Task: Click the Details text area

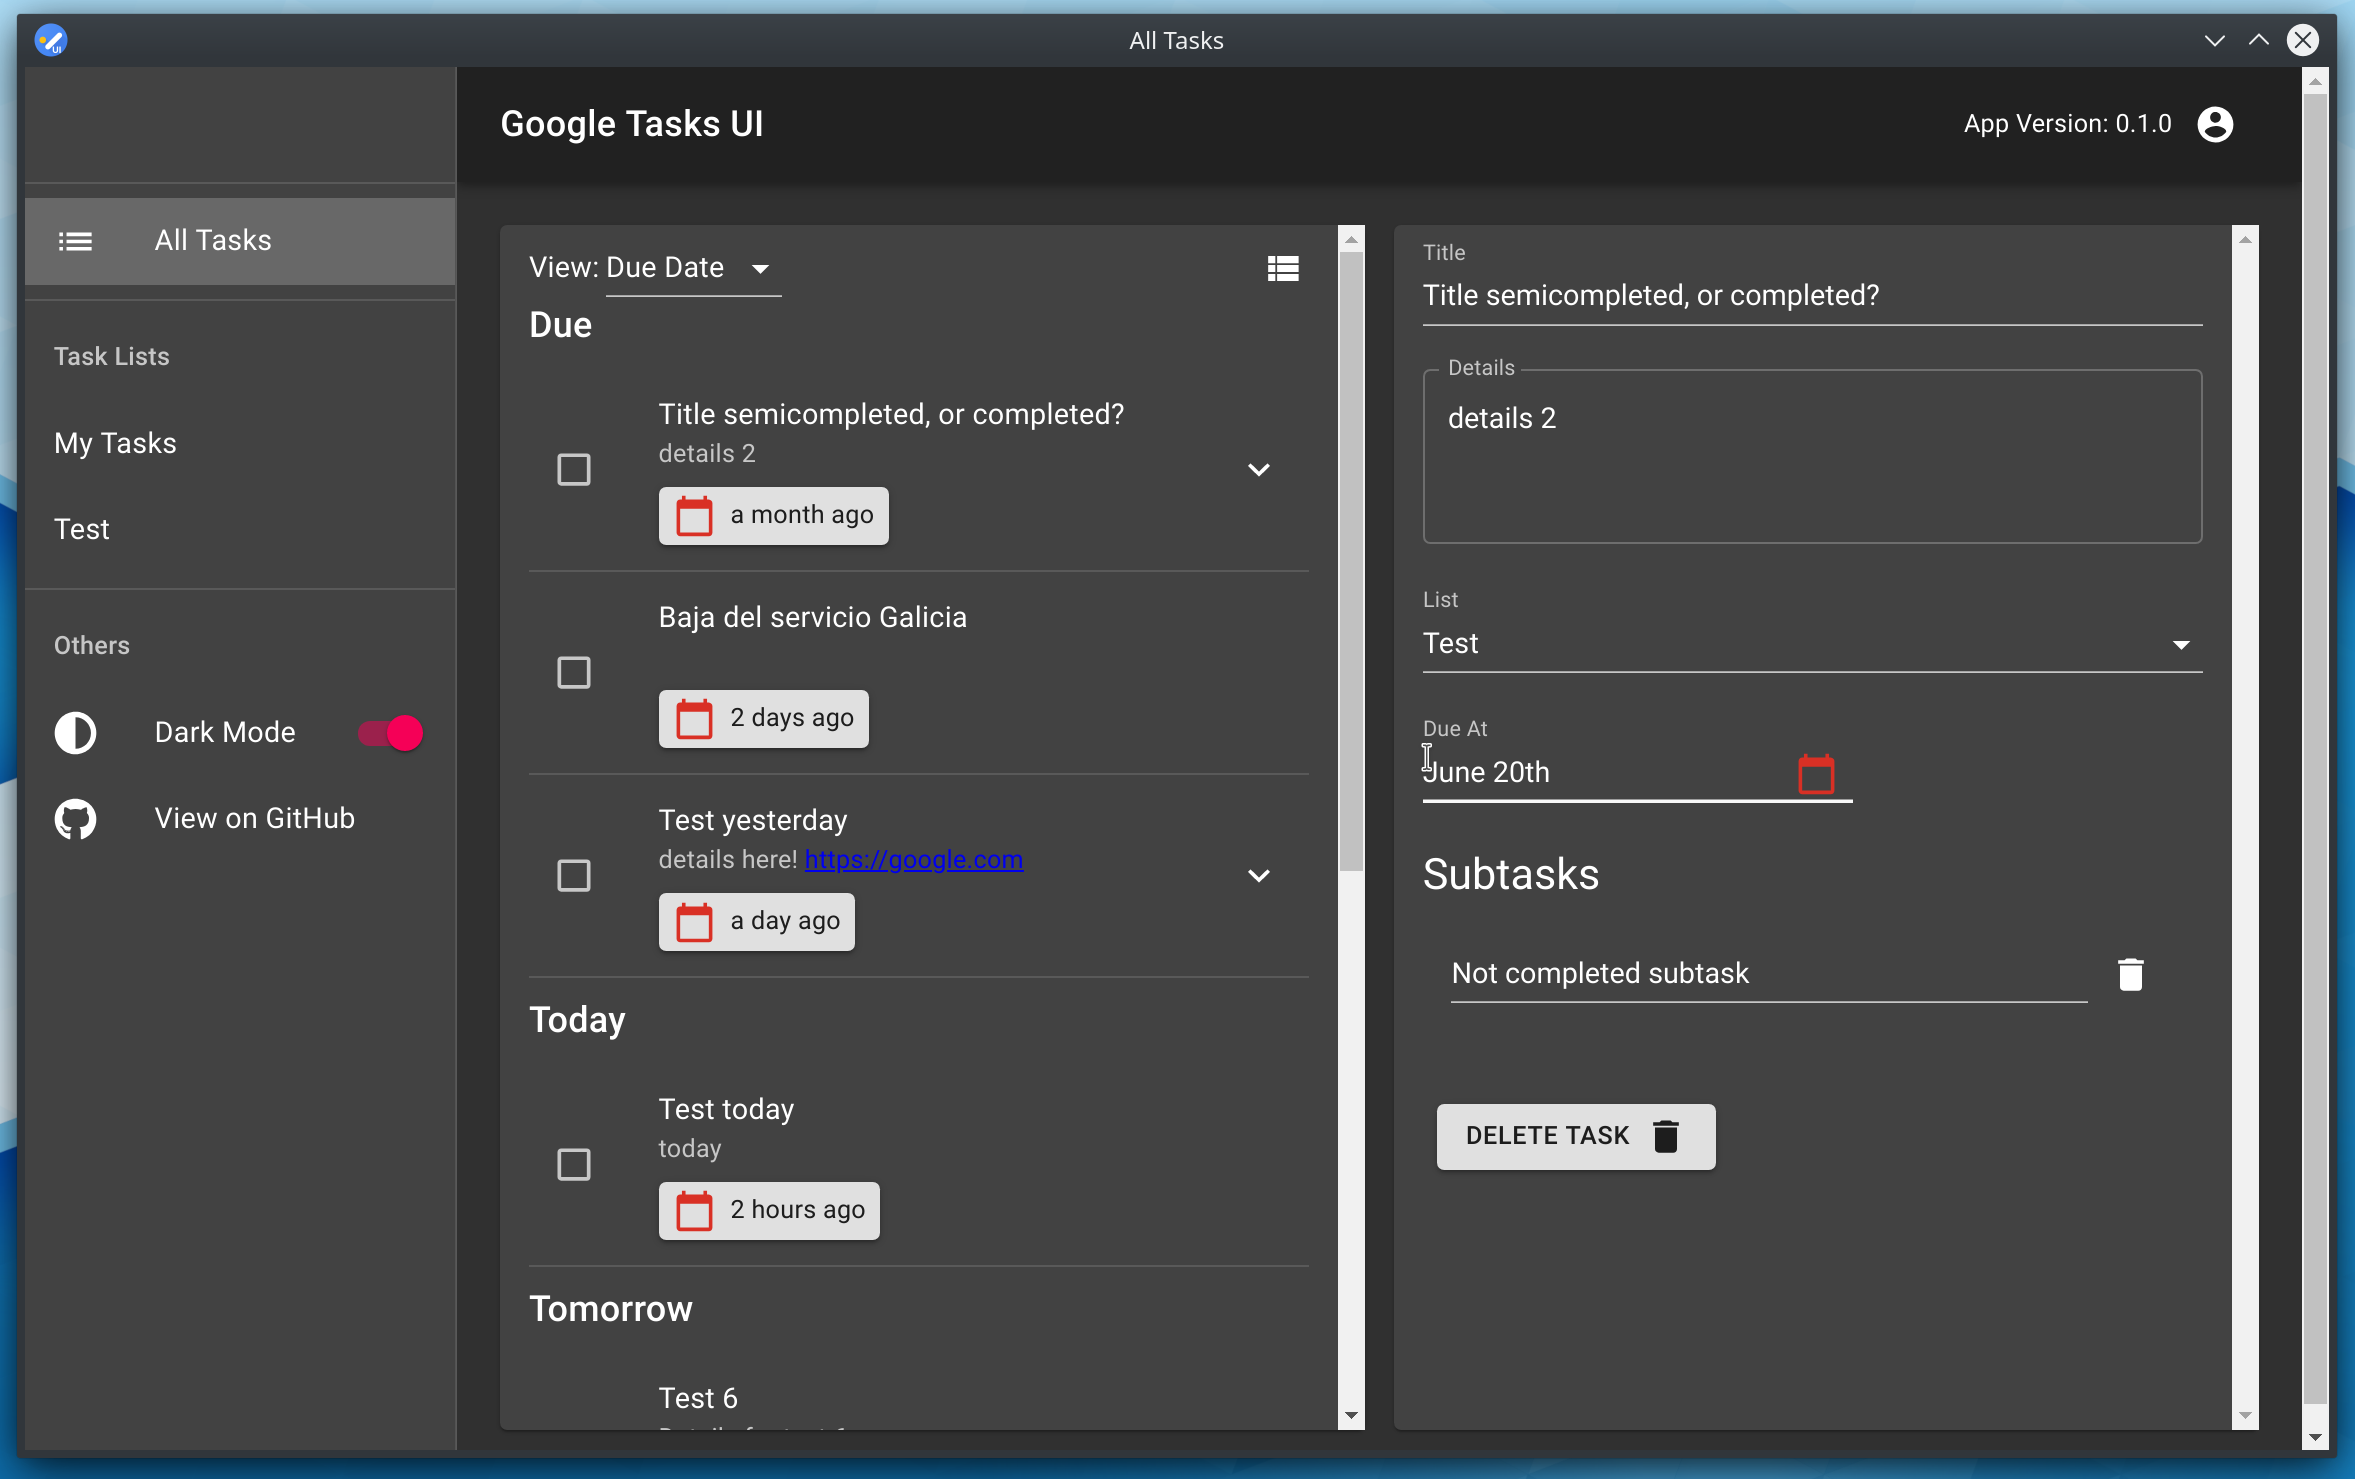Action: [x=1812, y=456]
